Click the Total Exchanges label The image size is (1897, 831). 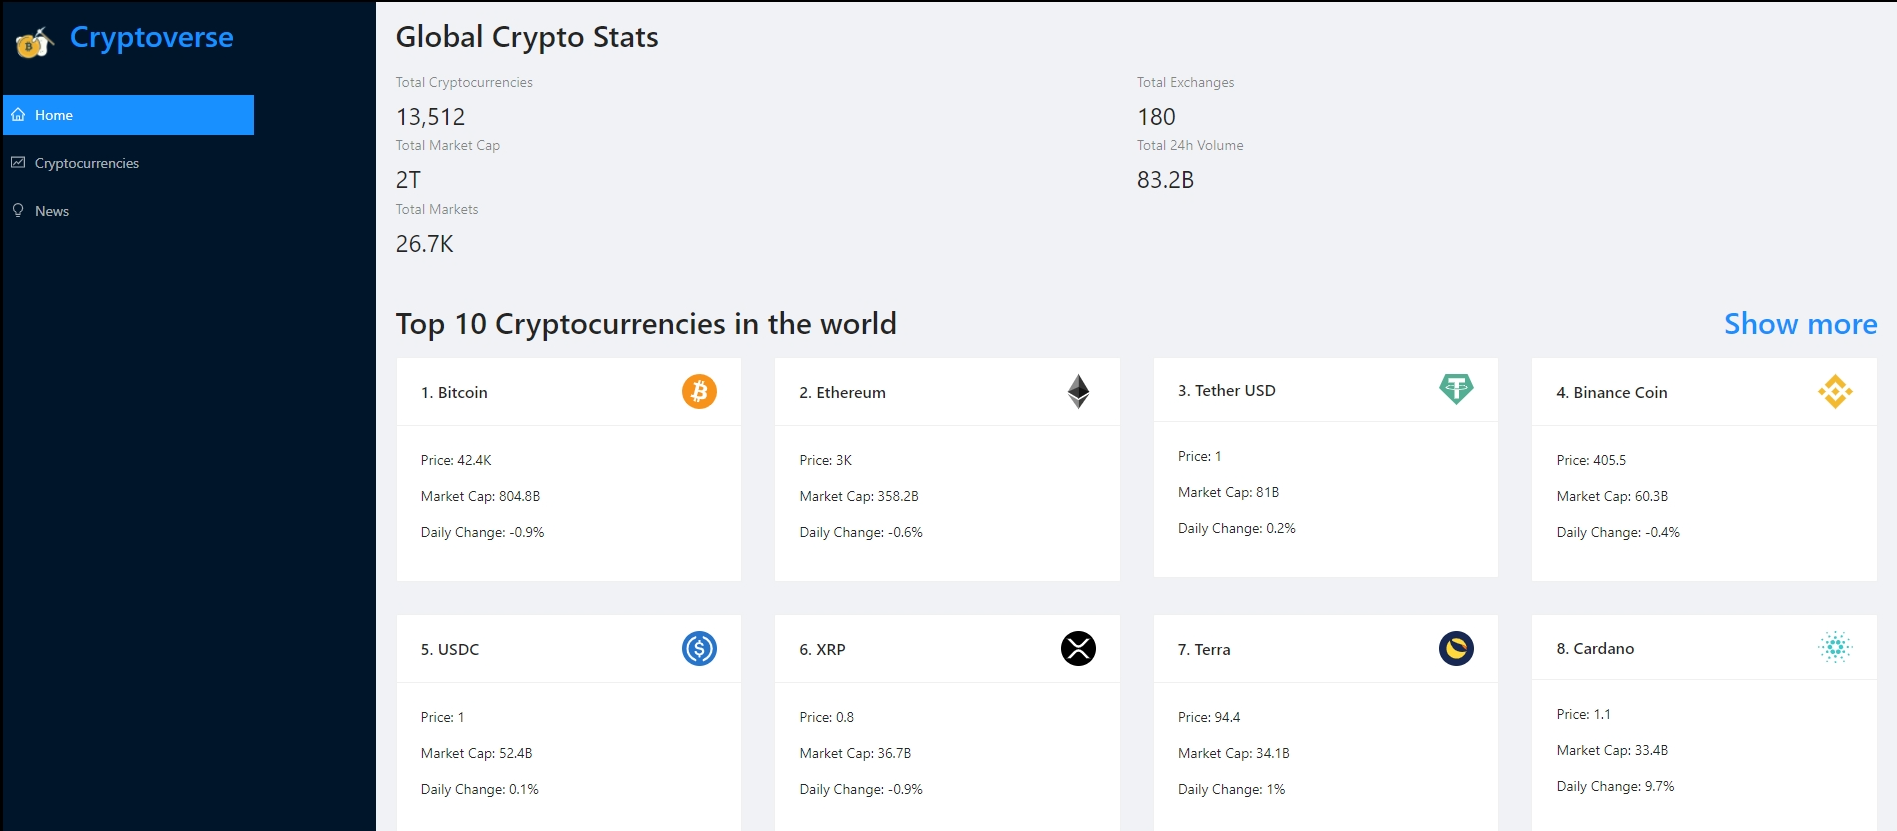(1185, 83)
